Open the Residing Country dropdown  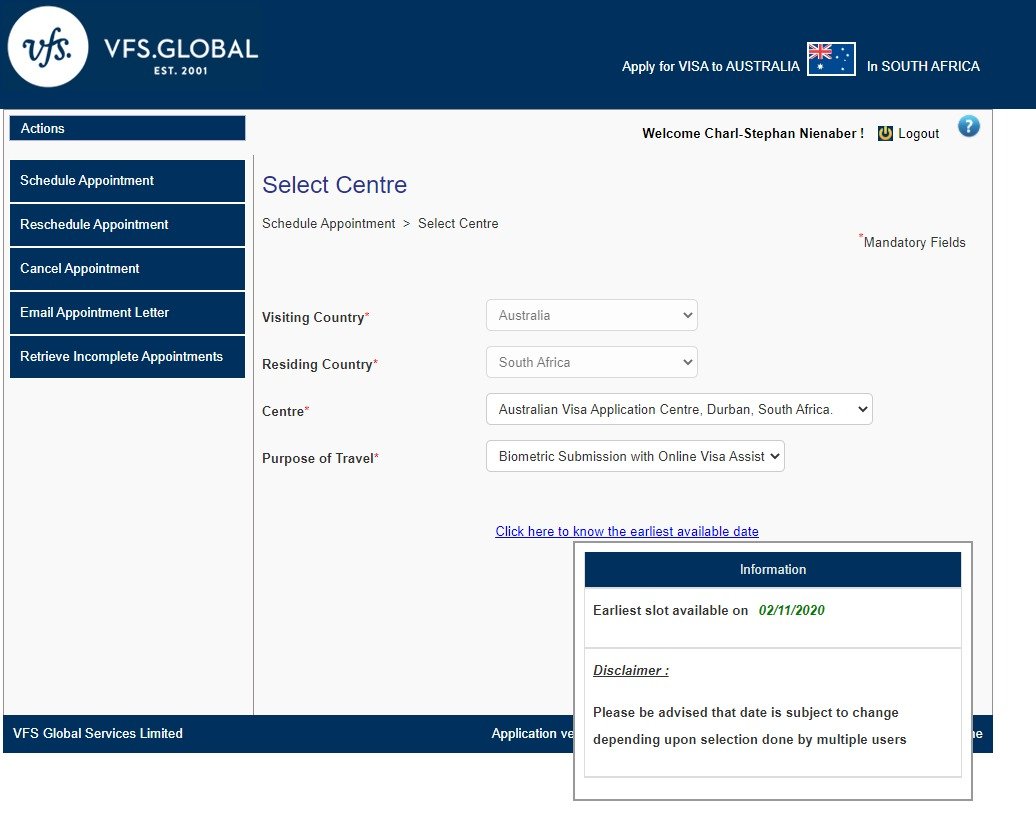(x=592, y=362)
